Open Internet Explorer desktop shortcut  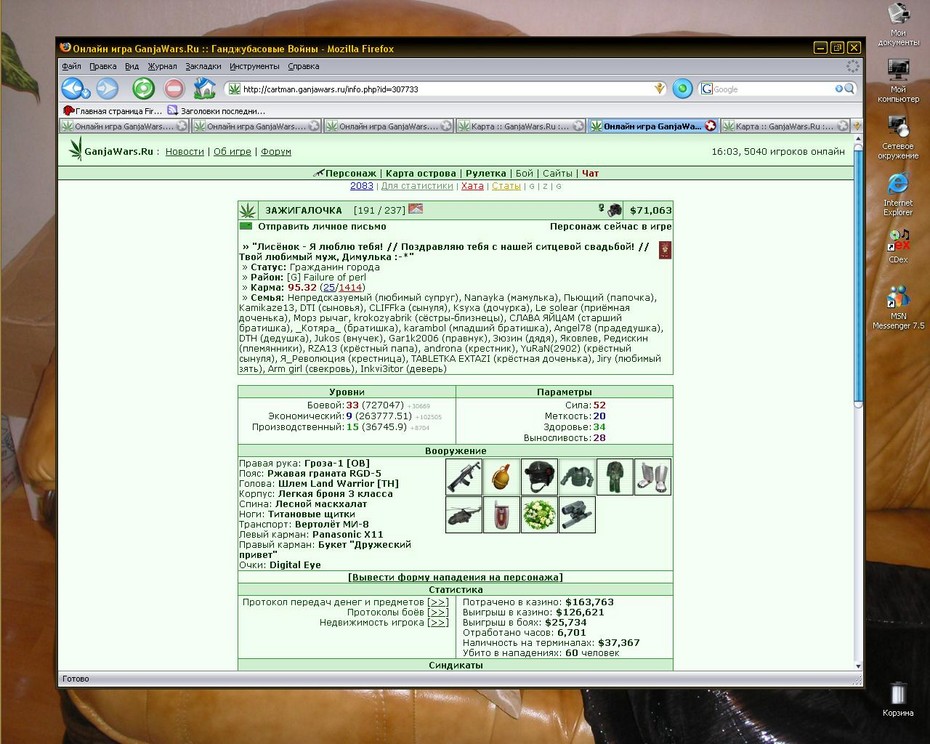pos(897,194)
